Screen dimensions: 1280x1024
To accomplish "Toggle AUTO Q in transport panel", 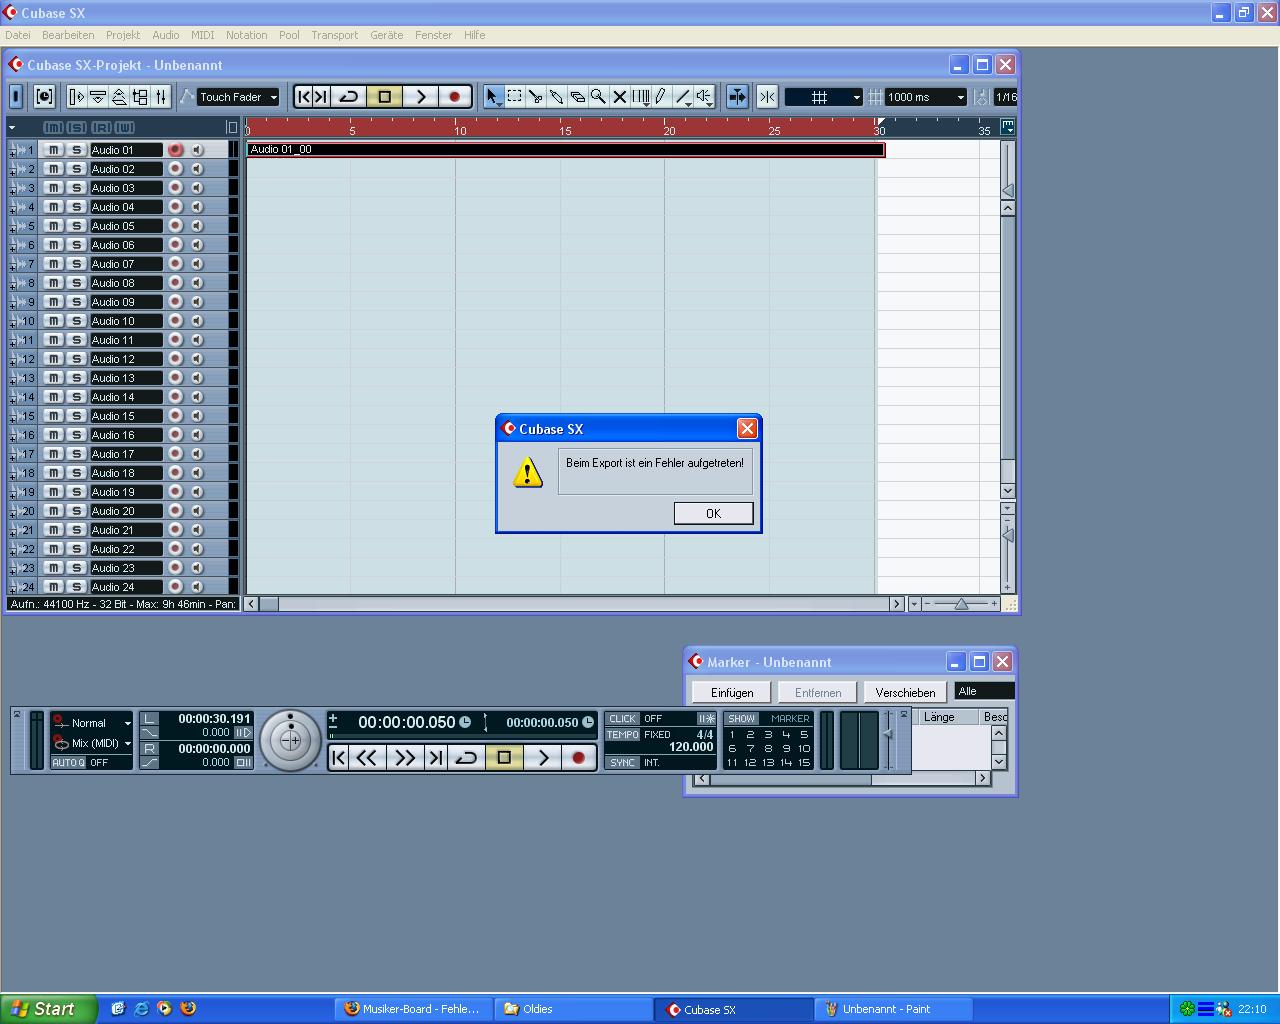I will tap(68, 763).
